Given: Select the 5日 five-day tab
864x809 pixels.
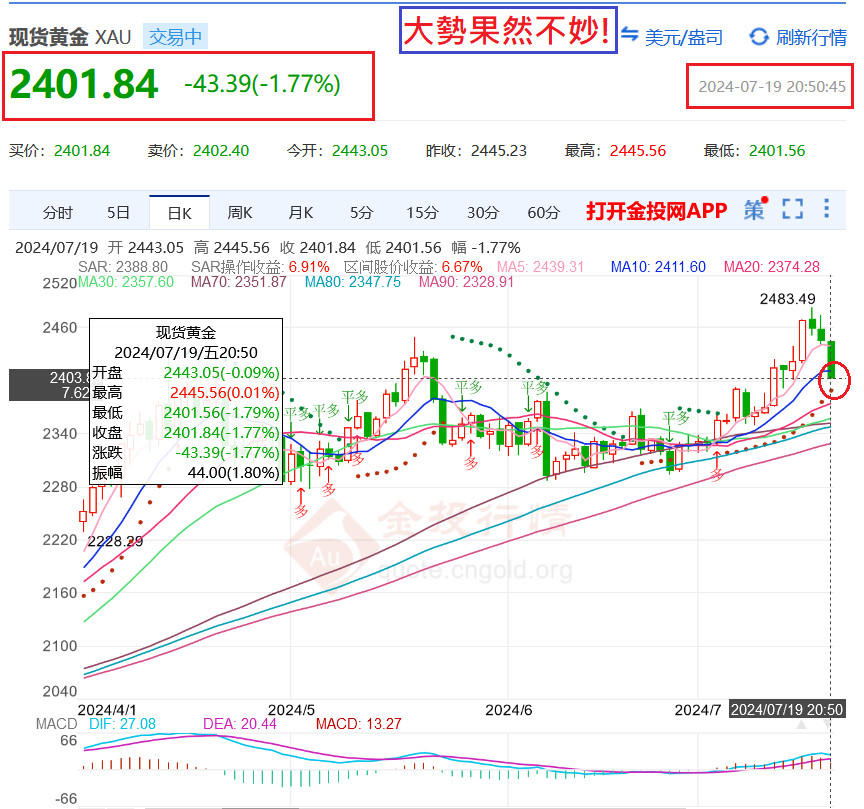Looking at the screenshot, I should [x=118, y=212].
